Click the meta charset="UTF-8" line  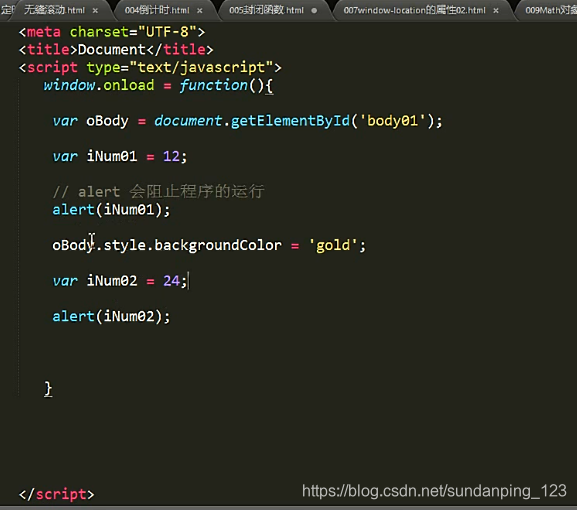pos(112,32)
